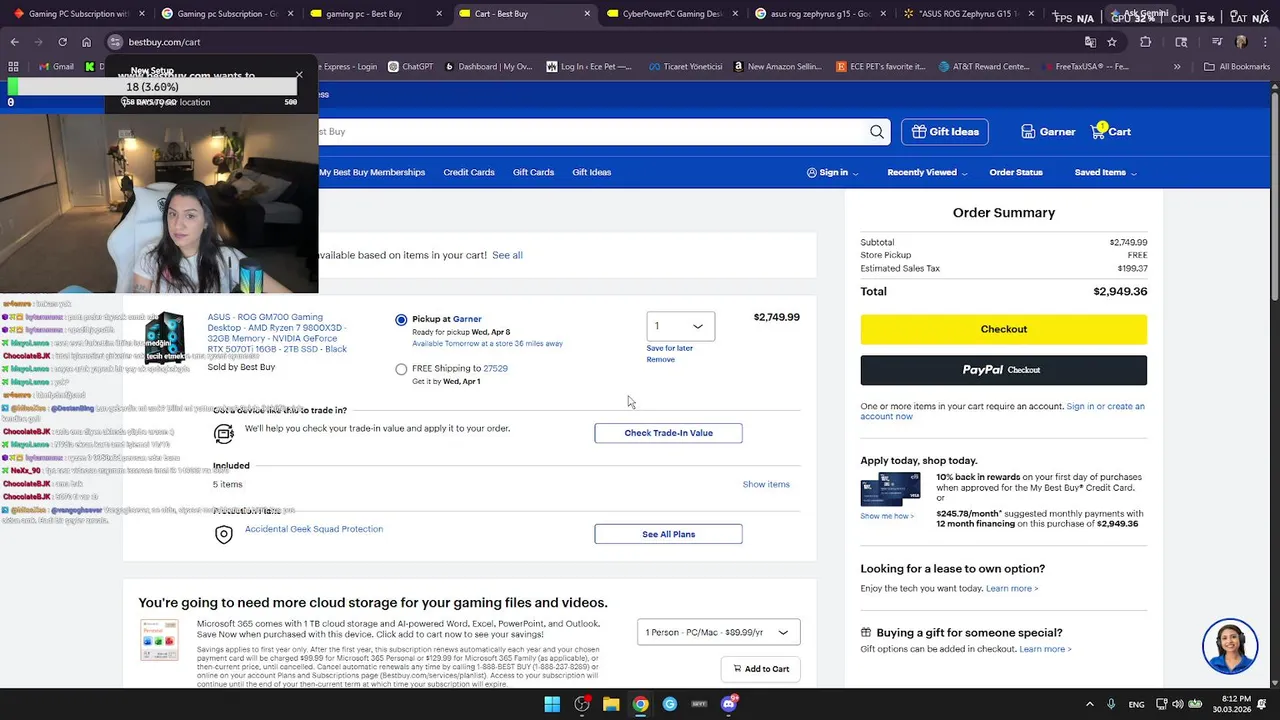Image resolution: width=1280 pixels, height=720 pixels.
Task: Open Microsoft 365 plan dropdown
Action: point(718,632)
